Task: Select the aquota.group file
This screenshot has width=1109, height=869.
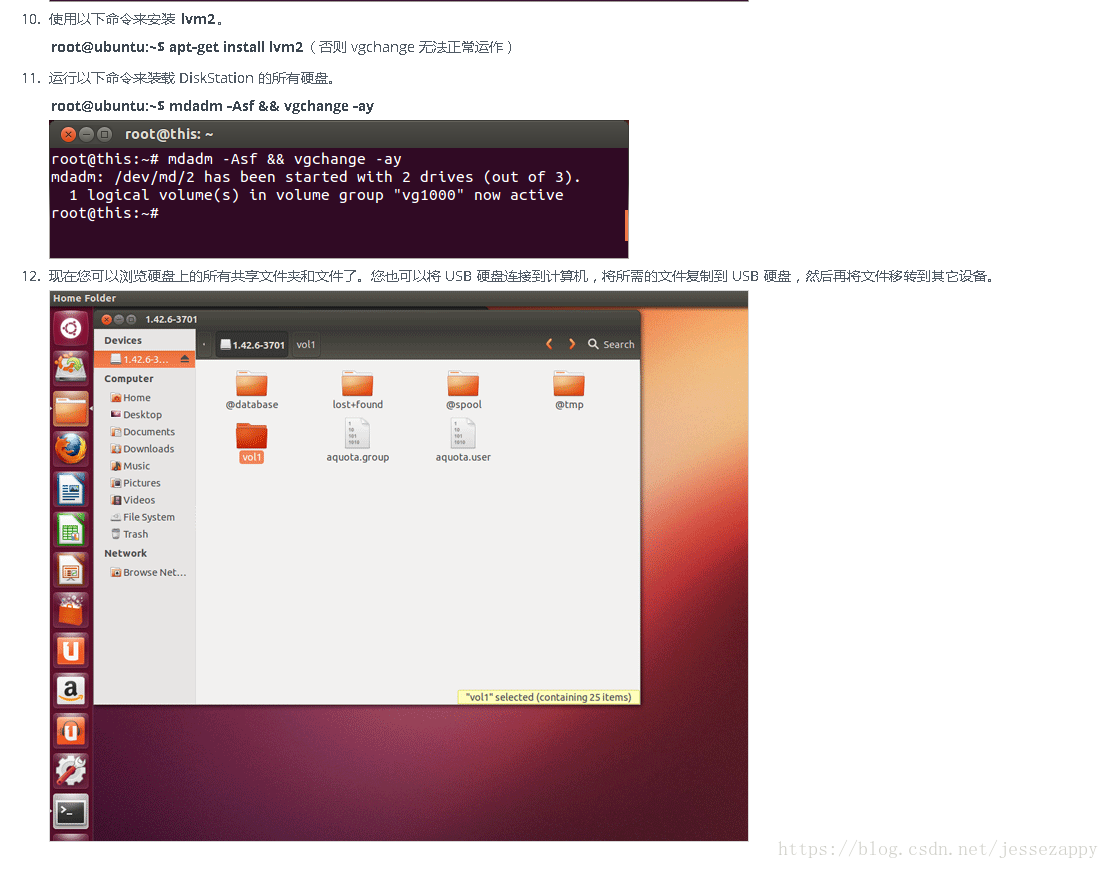Action: pyautogui.click(x=357, y=440)
